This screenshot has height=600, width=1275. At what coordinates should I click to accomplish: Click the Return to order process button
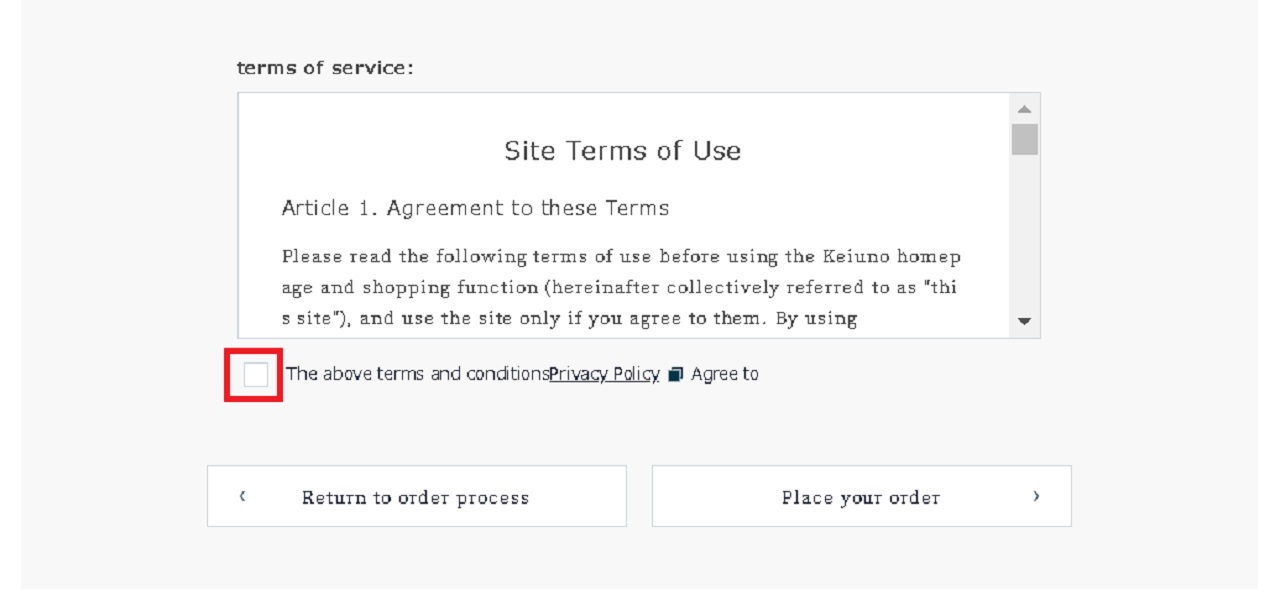coord(416,496)
